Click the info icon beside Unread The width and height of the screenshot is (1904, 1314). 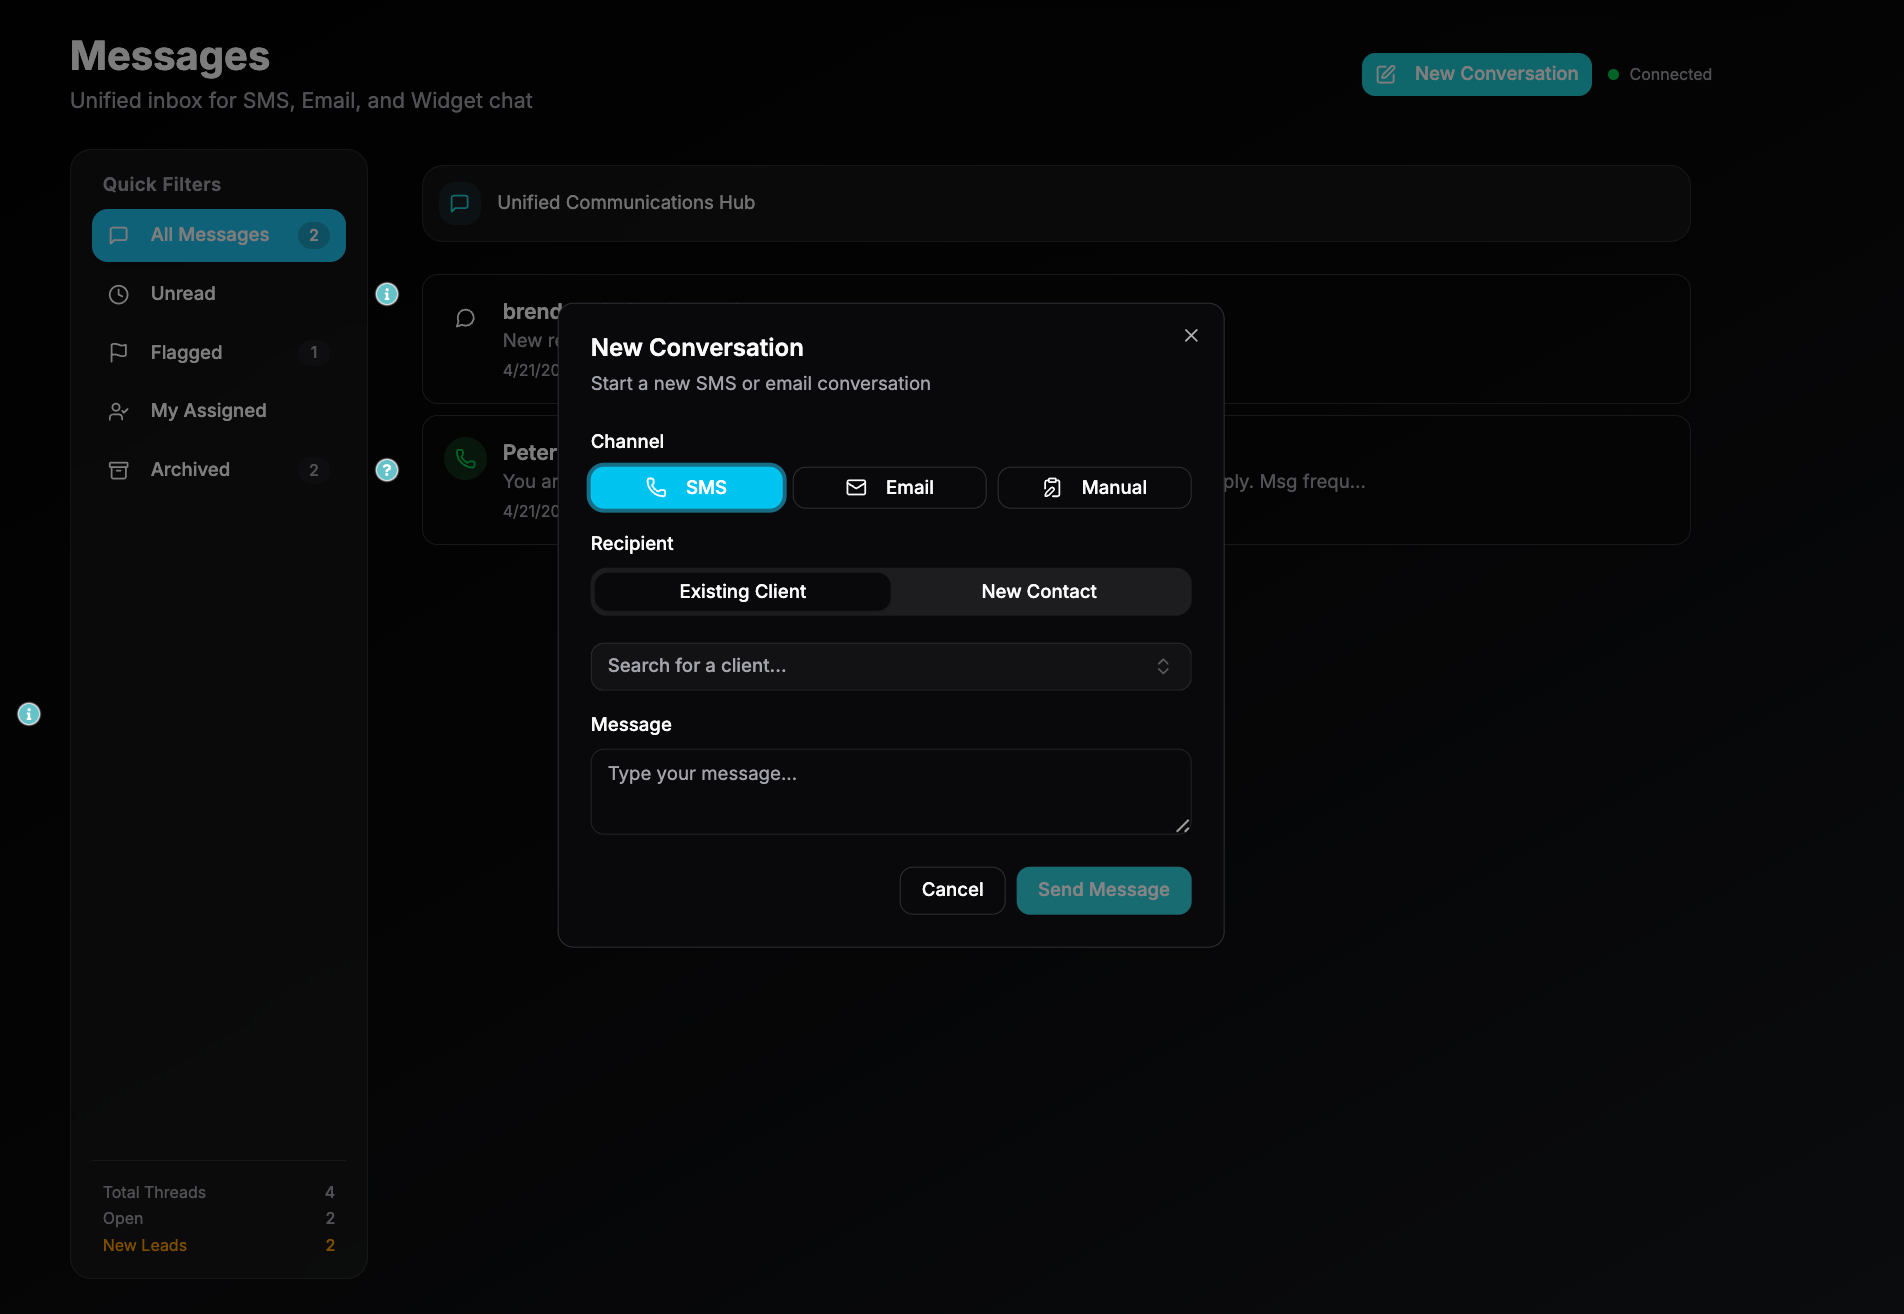coord(387,294)
